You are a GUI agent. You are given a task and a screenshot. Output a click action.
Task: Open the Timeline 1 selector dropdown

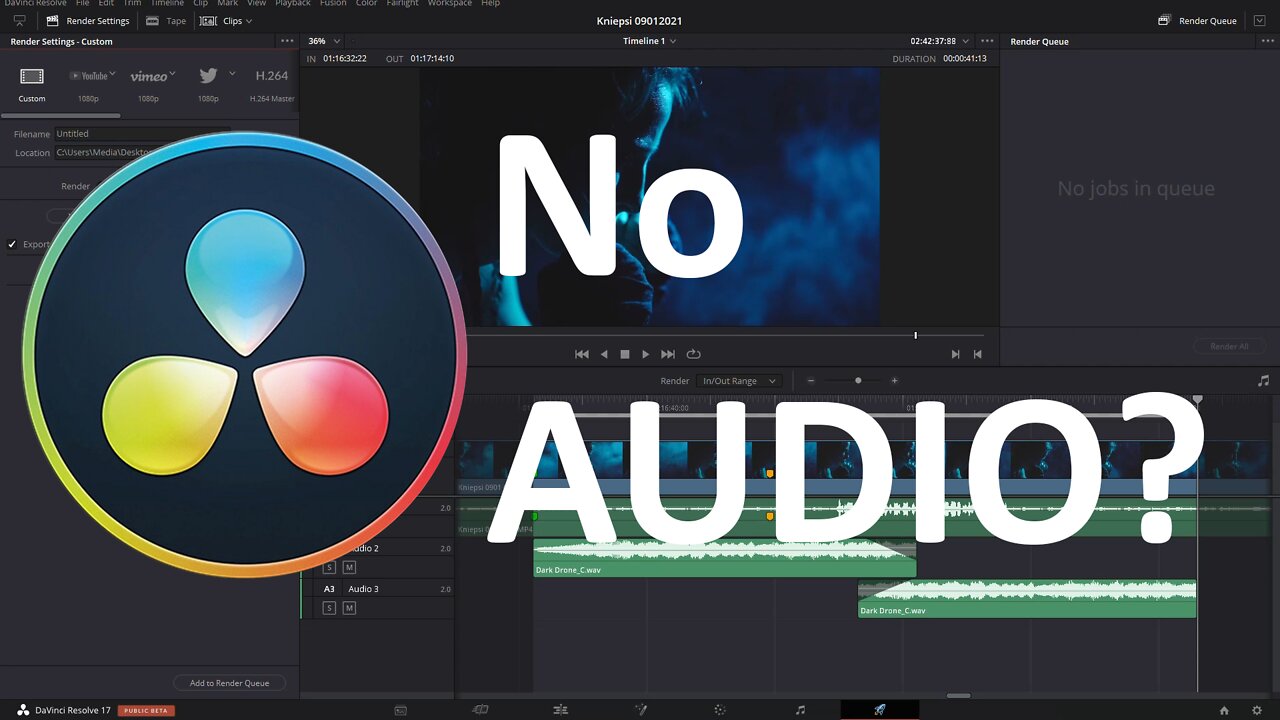tap(649, 41)
